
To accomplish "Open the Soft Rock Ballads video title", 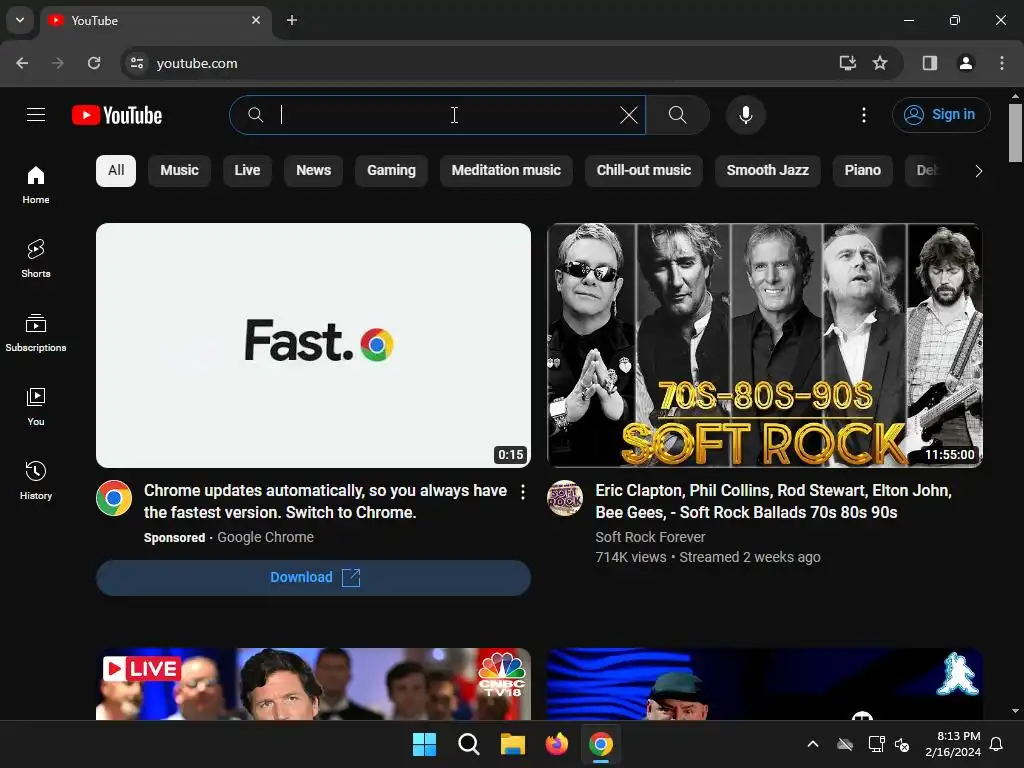I will tap(773, 501).
